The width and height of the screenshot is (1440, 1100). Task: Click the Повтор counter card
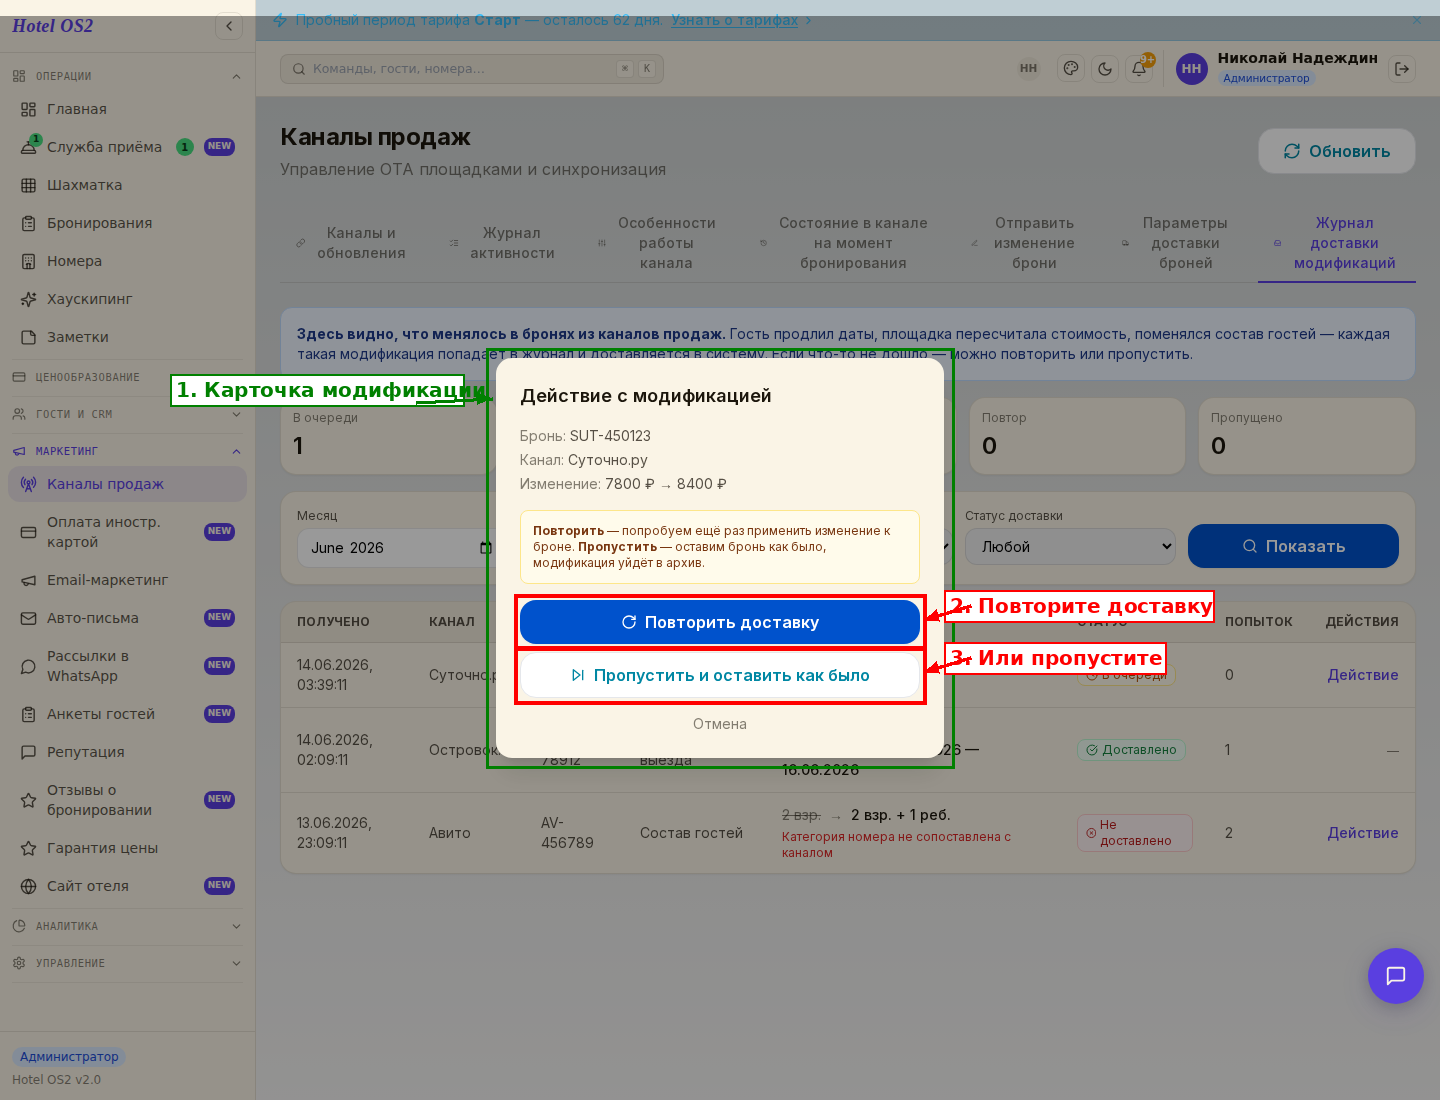[1077, 436]
